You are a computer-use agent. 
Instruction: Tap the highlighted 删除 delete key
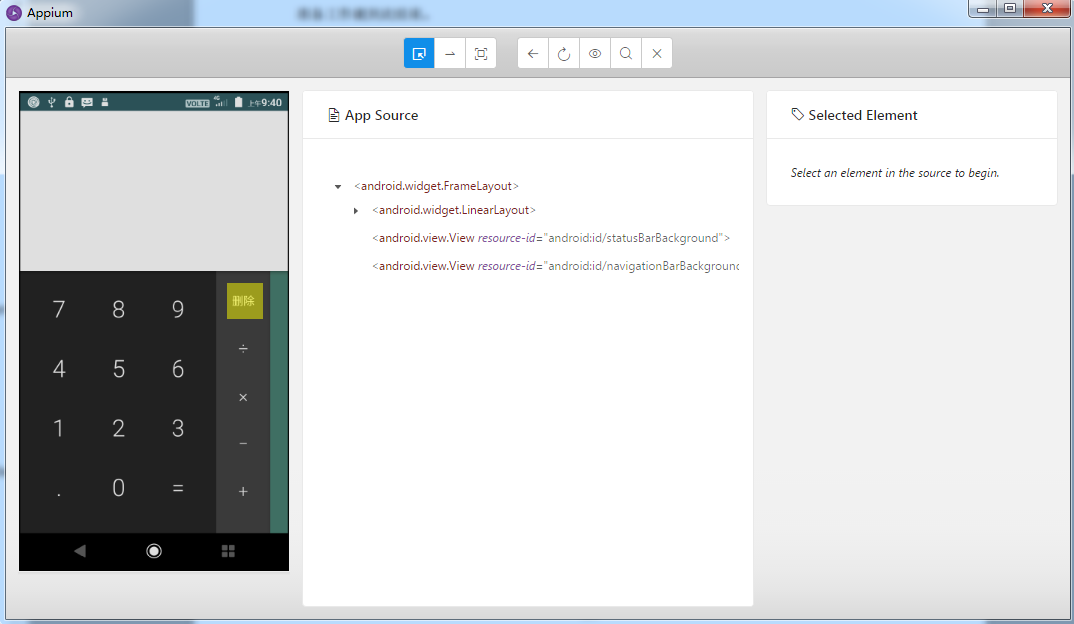tap(245, 301)
